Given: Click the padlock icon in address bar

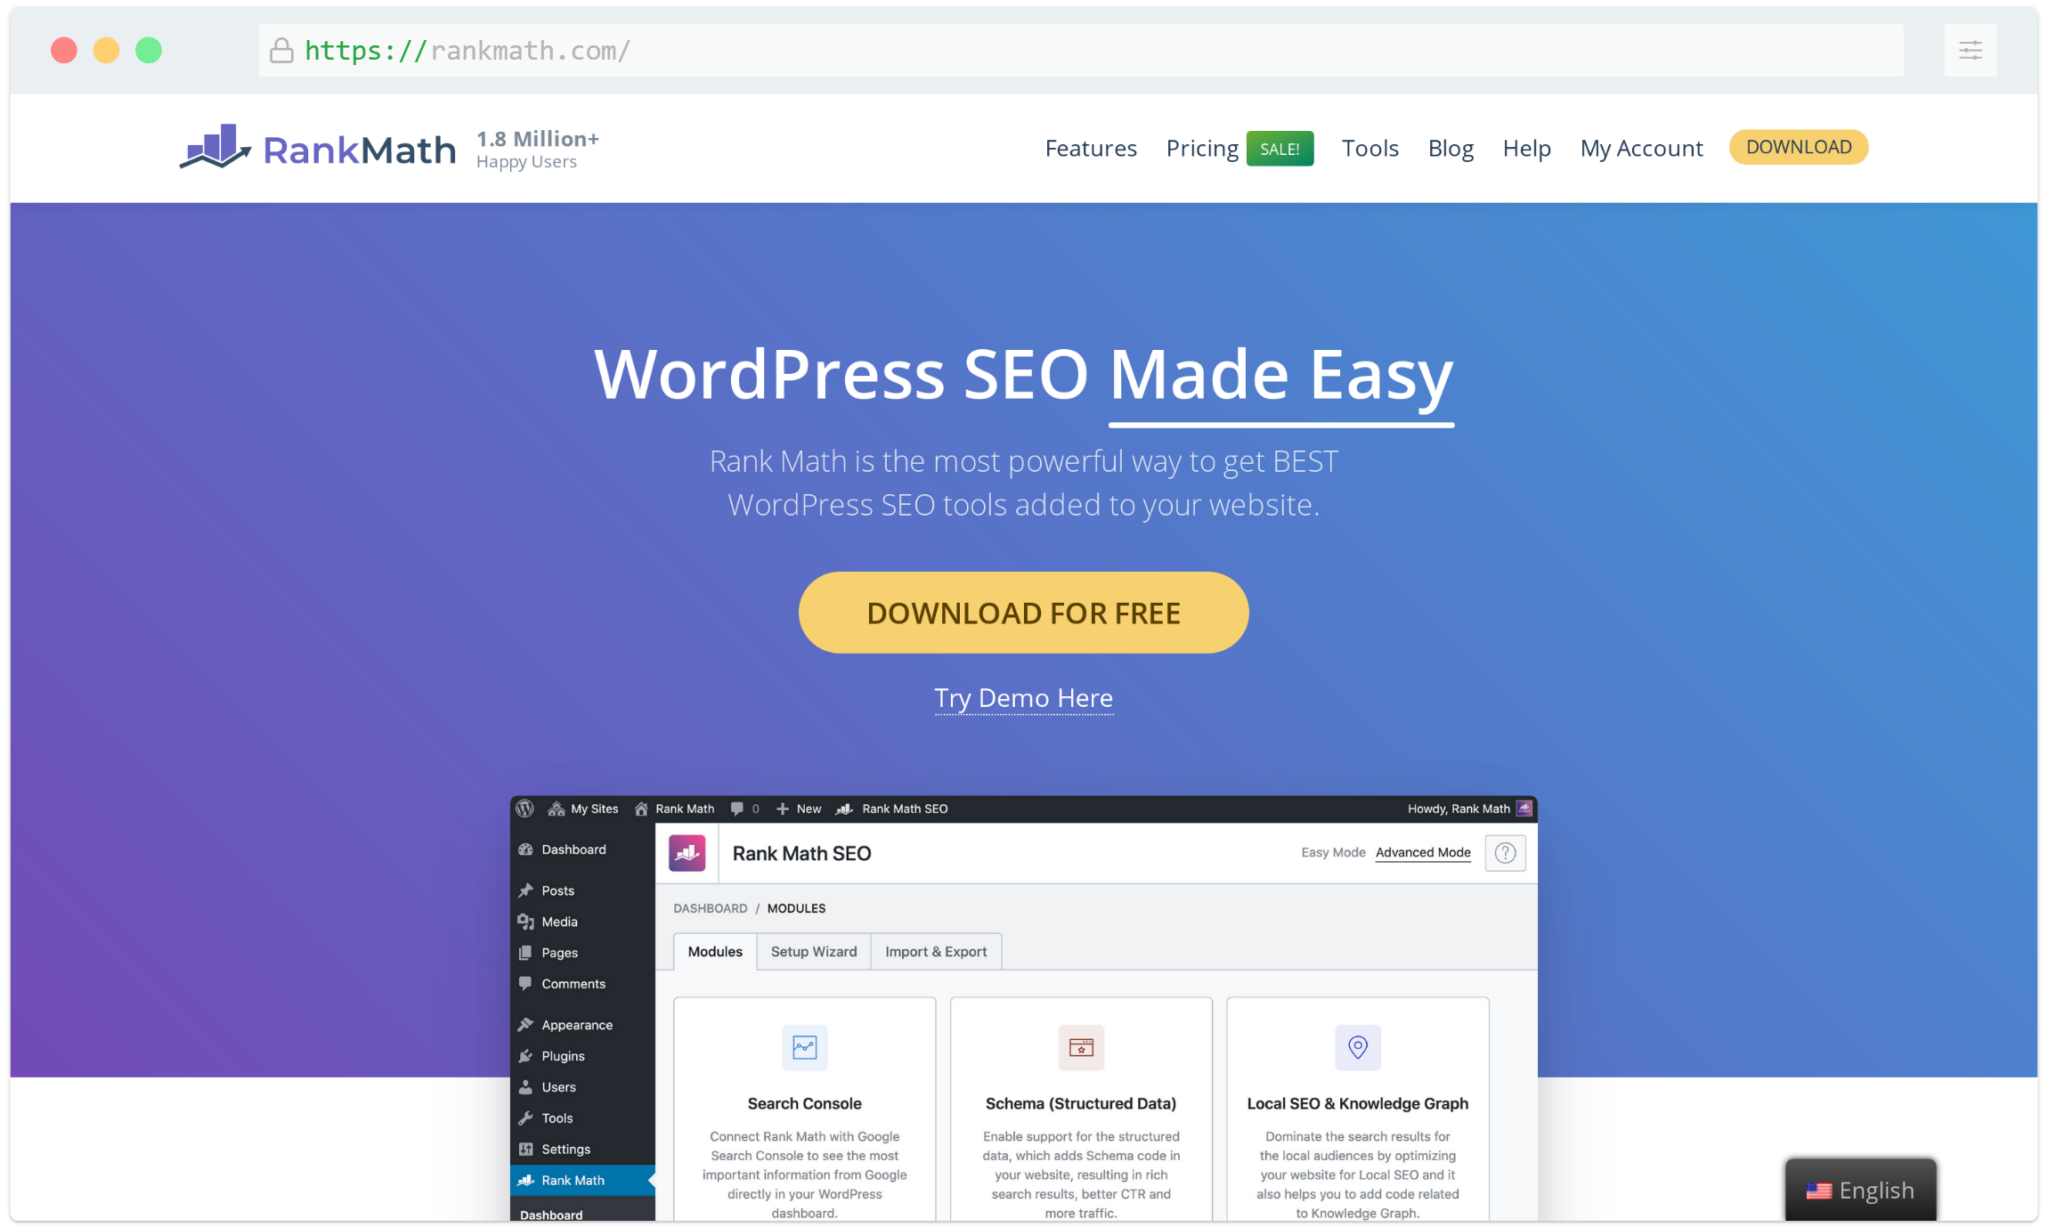Looking at the screenshot, I should (x=282, y=50).
